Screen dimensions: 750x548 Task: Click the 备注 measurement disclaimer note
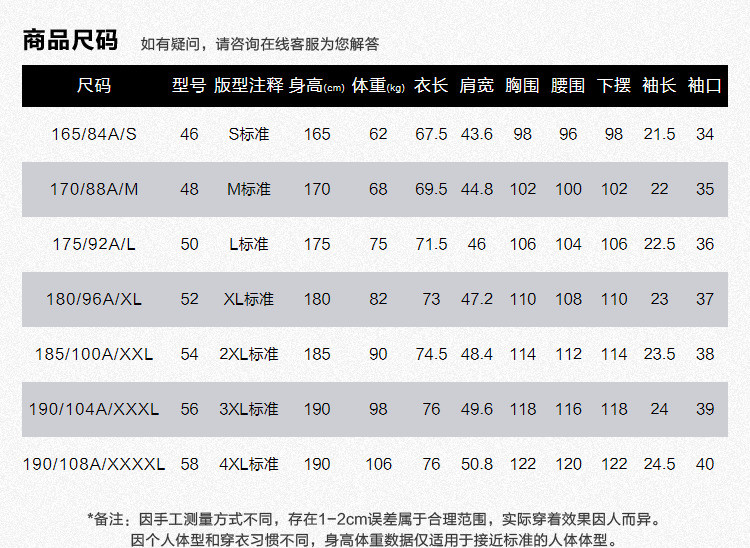click(375, 519)
